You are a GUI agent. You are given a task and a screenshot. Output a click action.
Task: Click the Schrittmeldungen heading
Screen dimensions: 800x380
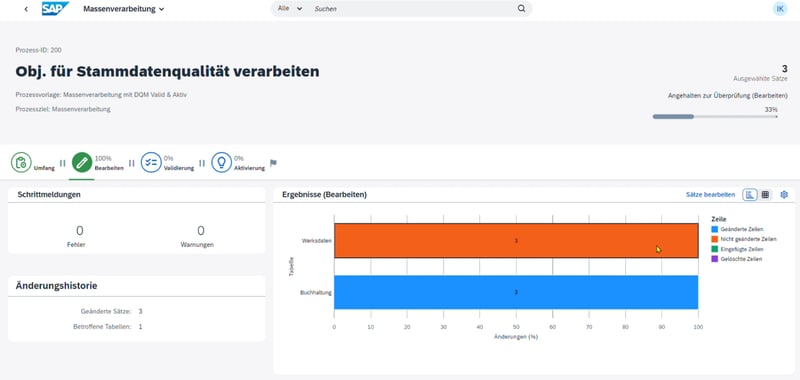49,194
